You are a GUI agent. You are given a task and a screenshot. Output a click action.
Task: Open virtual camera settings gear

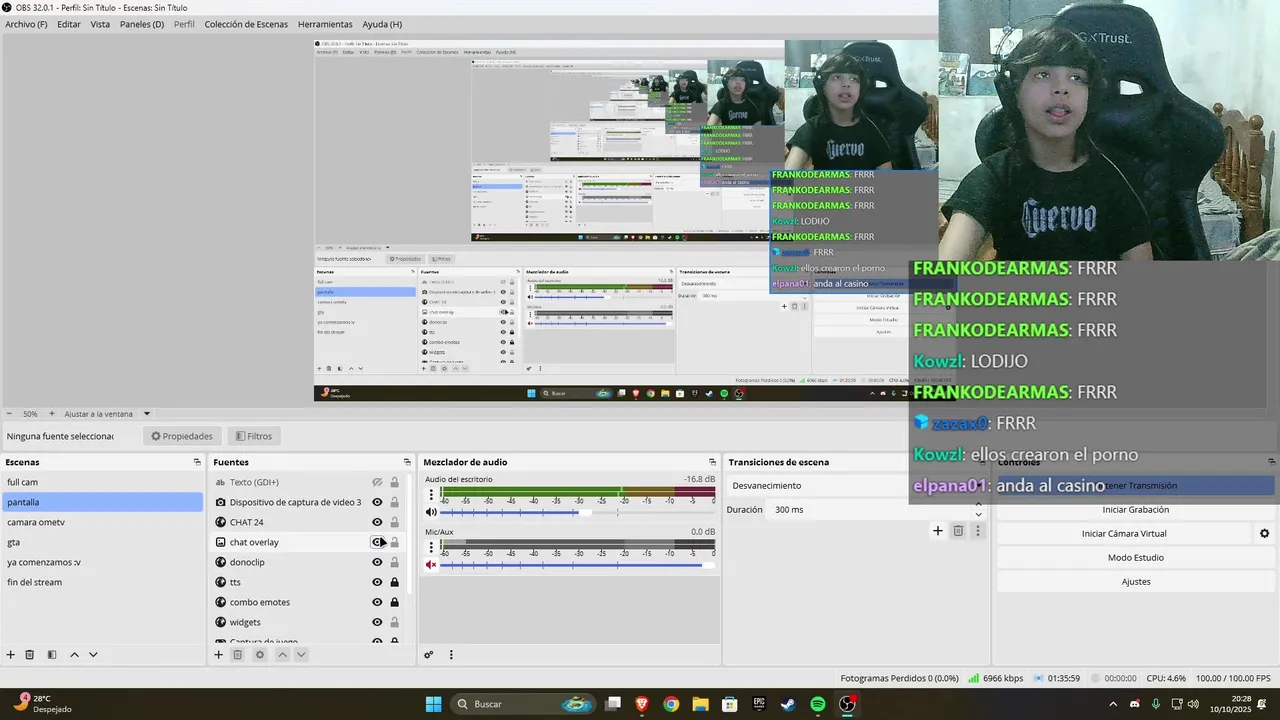[1264, 534]
